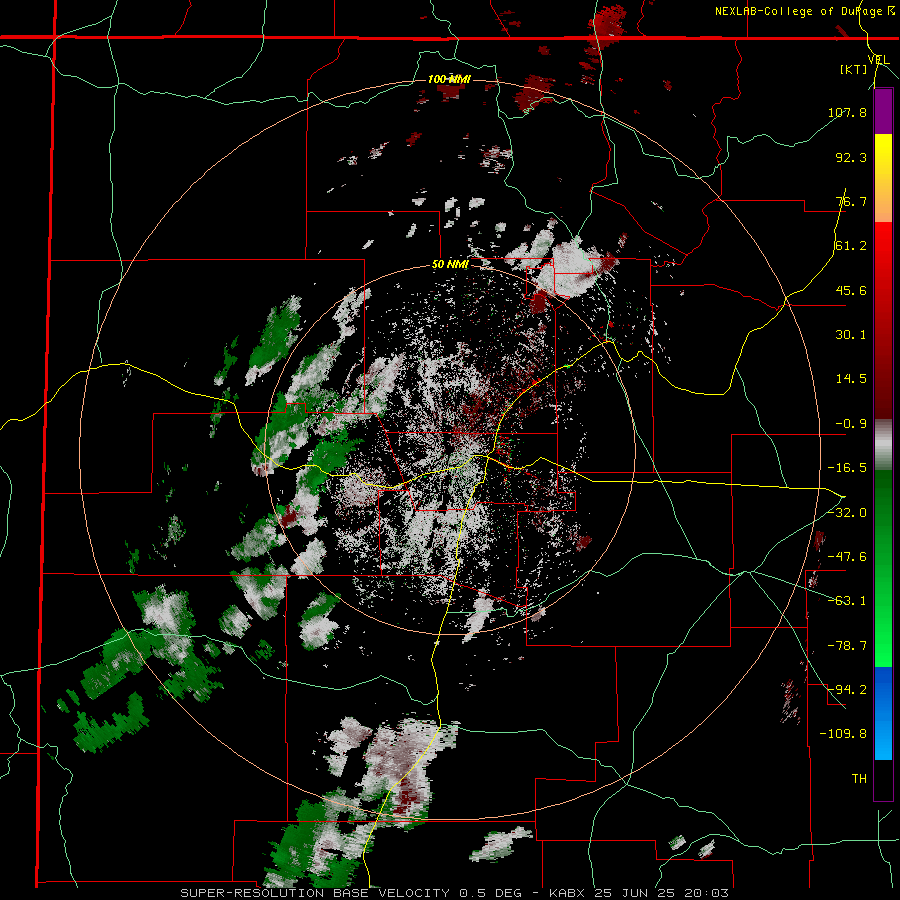Click the SUPER-RESOLUTION BASE VELOCITY caption text
Viewport: 900px width, 900px height.
click(x=315, y=893)
